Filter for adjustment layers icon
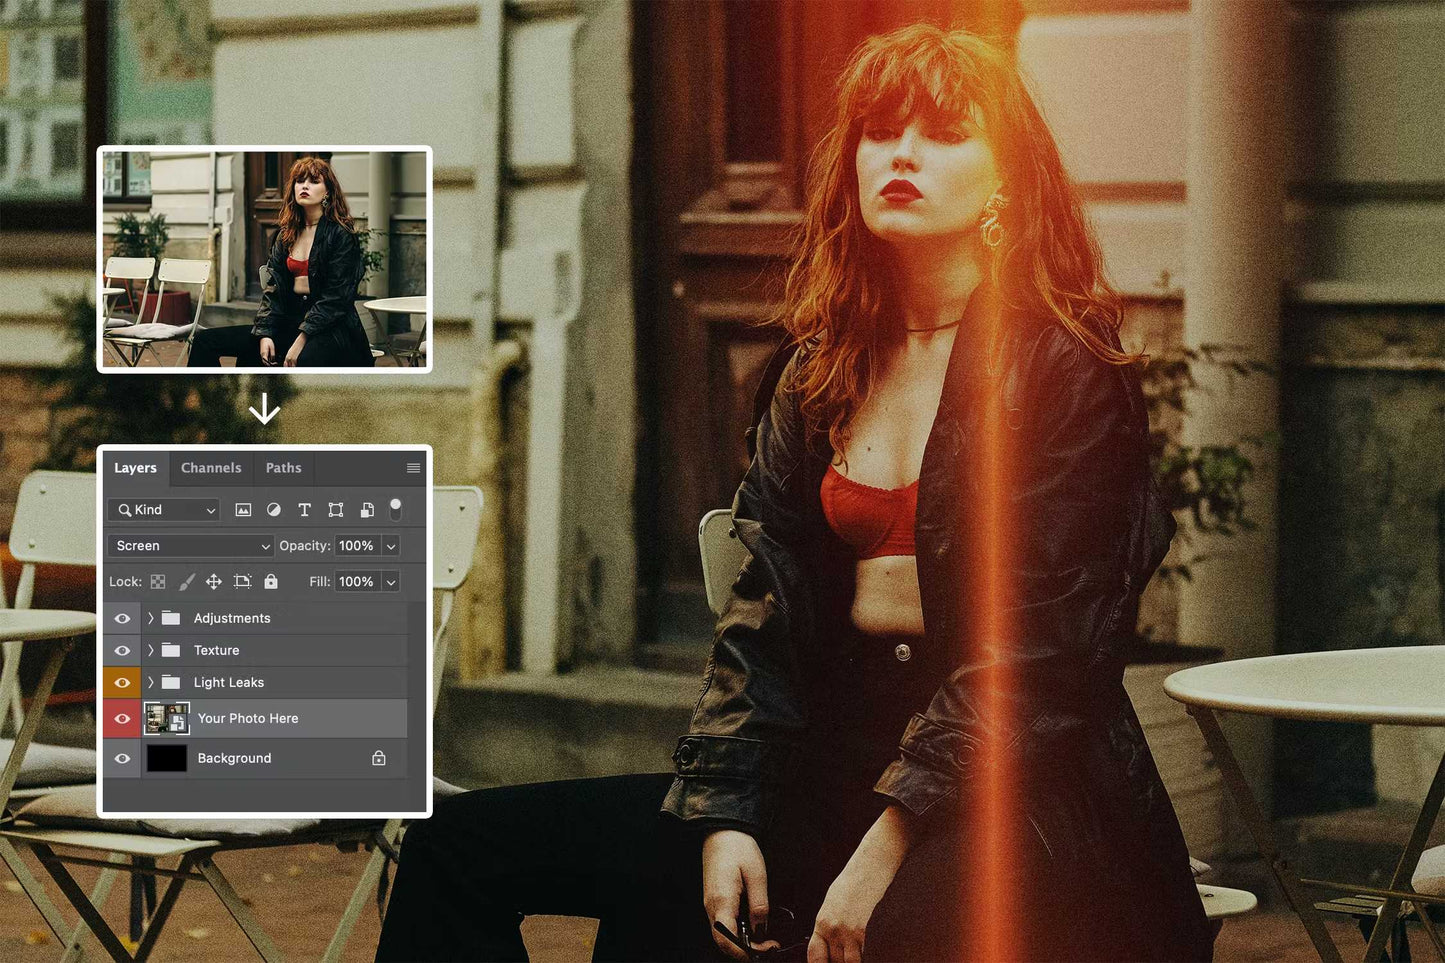The height and width of the screenshot is (963, 1445). (274, 510)
